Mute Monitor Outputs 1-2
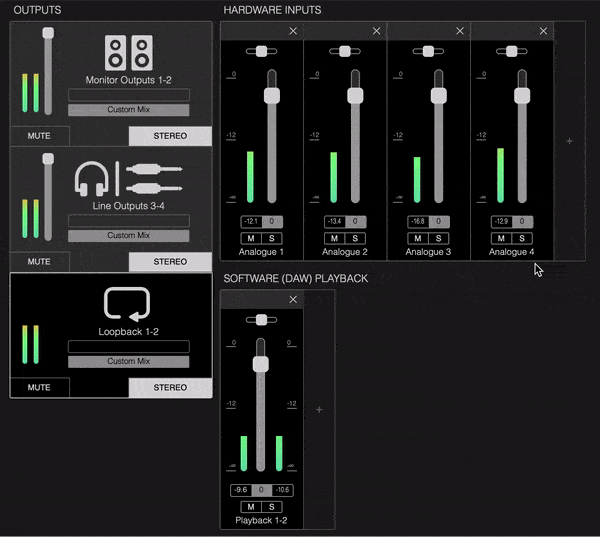The width and height of the screenshot is (600, 537). pos(39,136)
